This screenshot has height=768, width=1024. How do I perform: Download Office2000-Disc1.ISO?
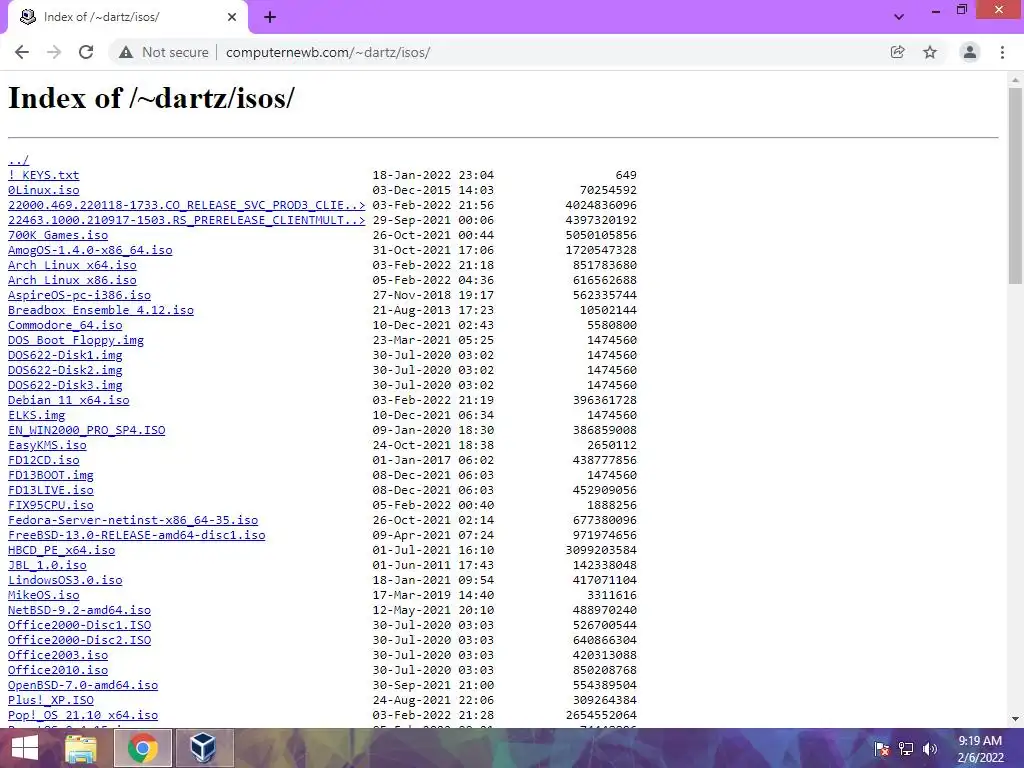click(x=79, y=626)
